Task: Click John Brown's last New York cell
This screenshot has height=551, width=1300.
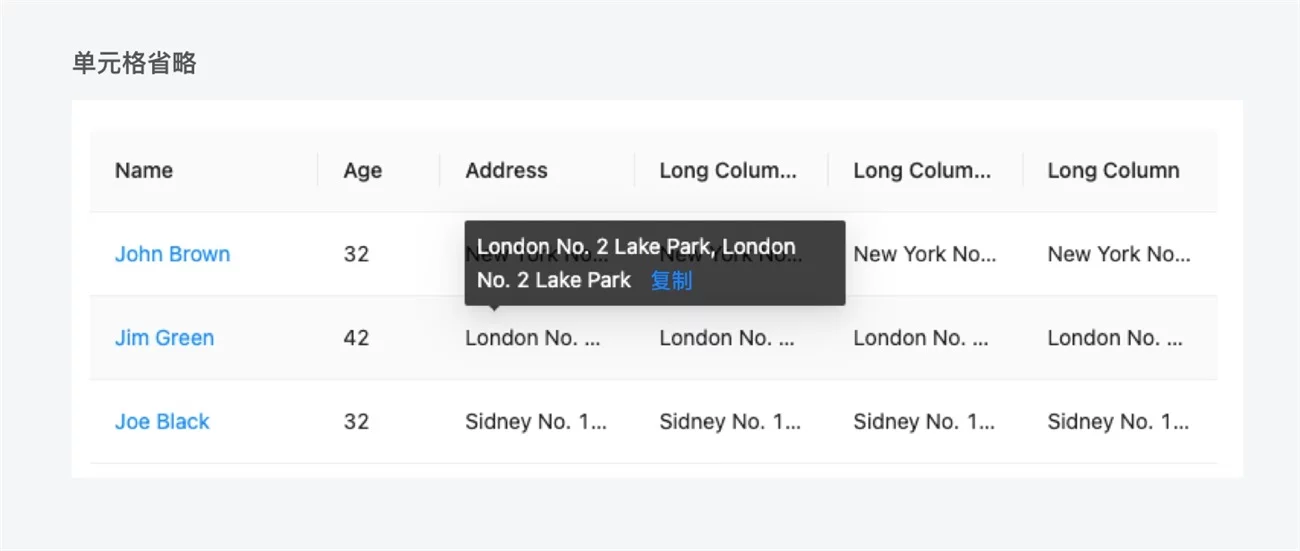Action: 1119,254
